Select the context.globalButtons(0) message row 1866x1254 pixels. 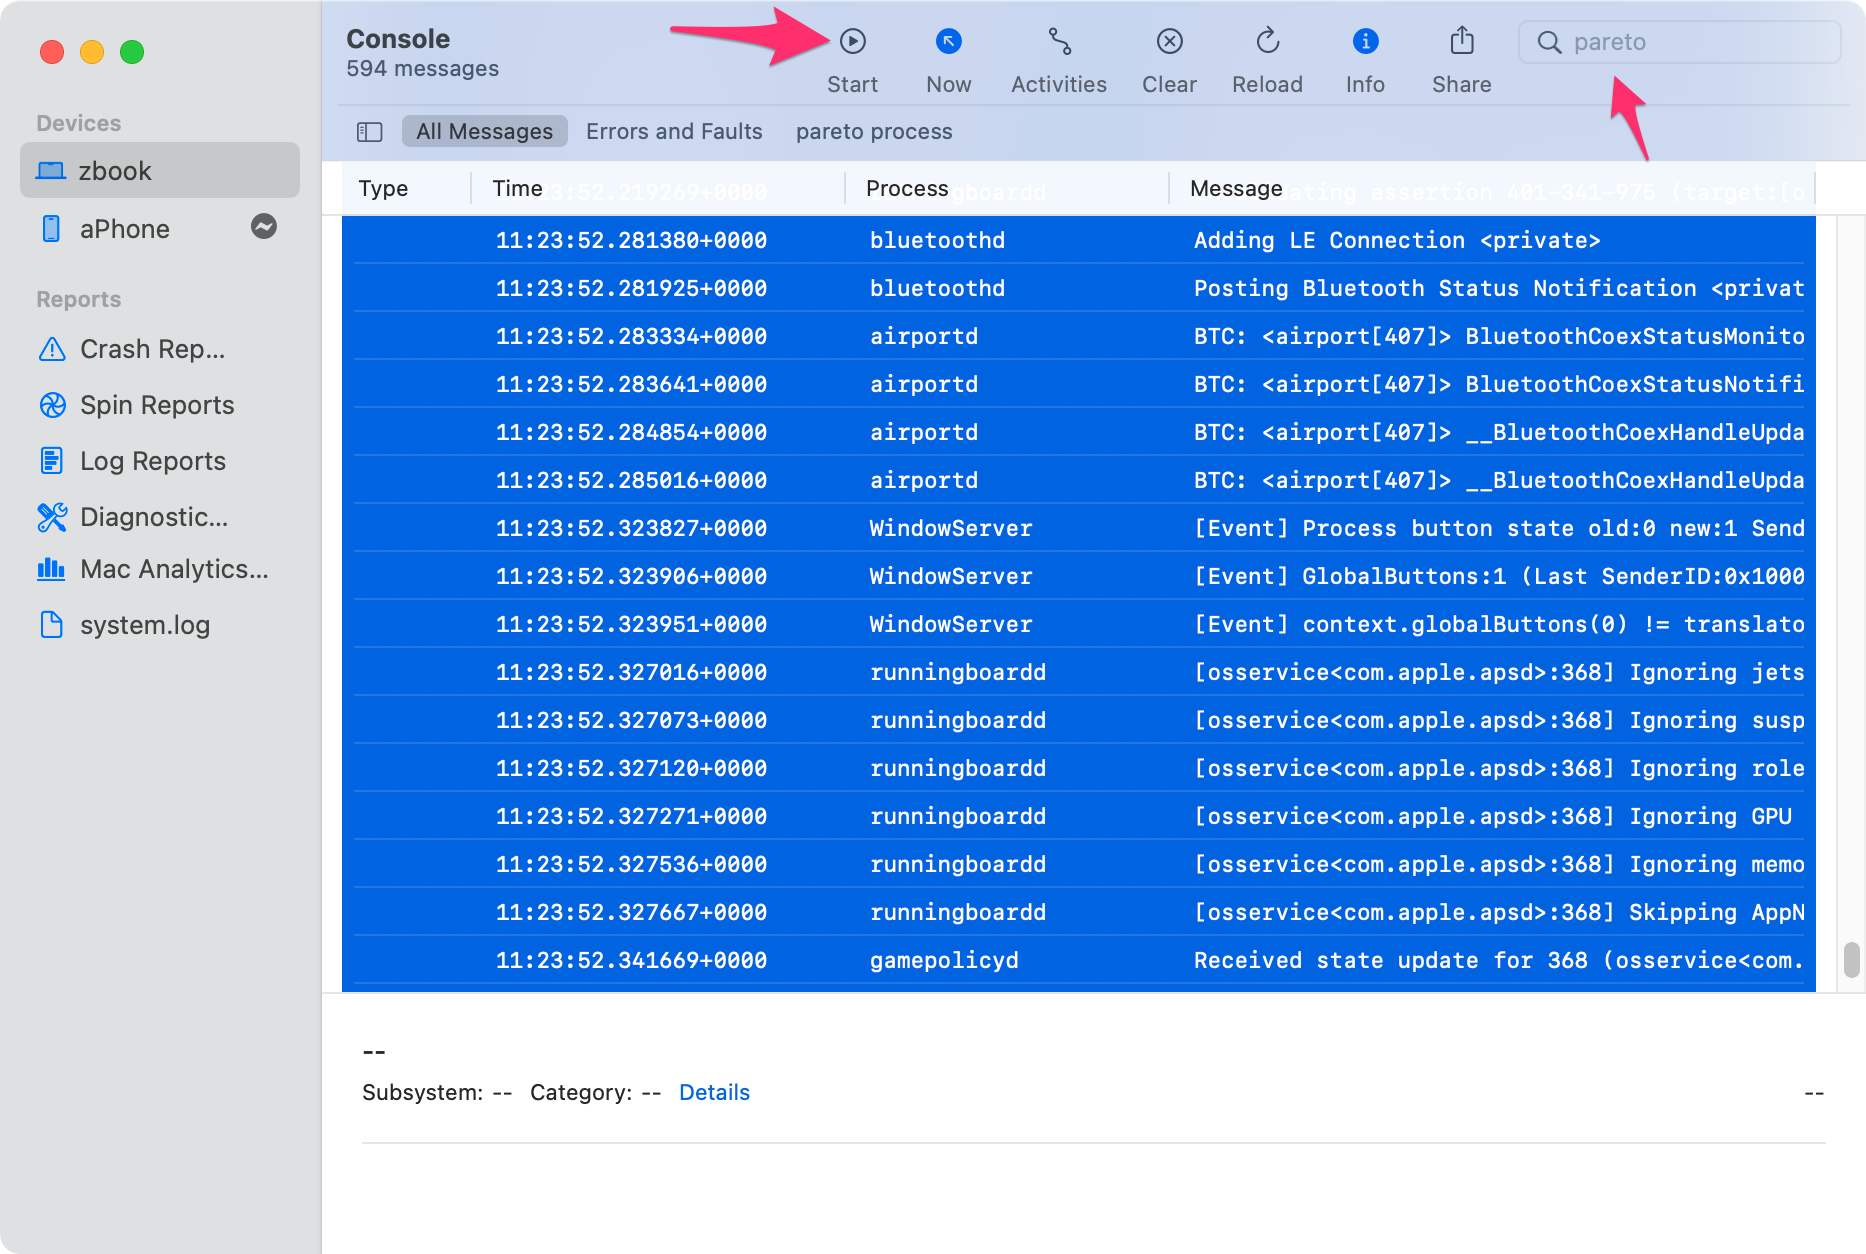(1079, 624)
